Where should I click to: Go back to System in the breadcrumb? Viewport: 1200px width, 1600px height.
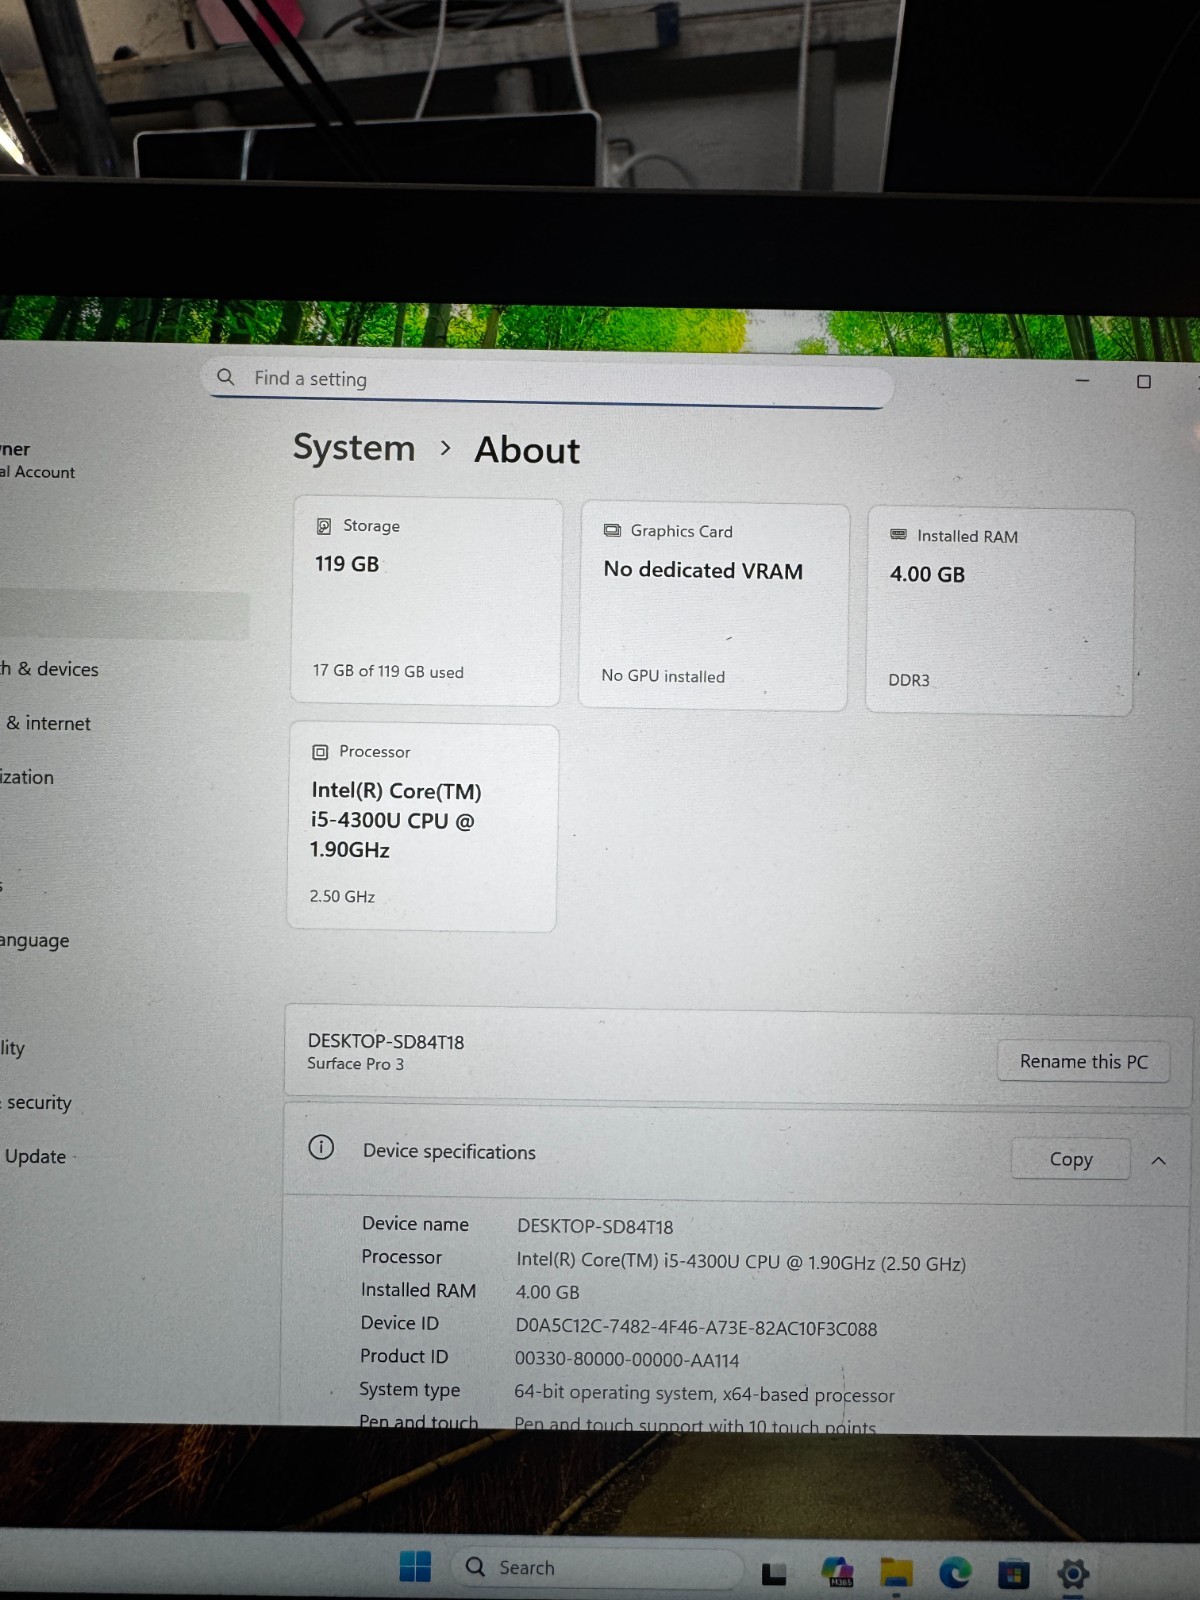tap(354, 447)
